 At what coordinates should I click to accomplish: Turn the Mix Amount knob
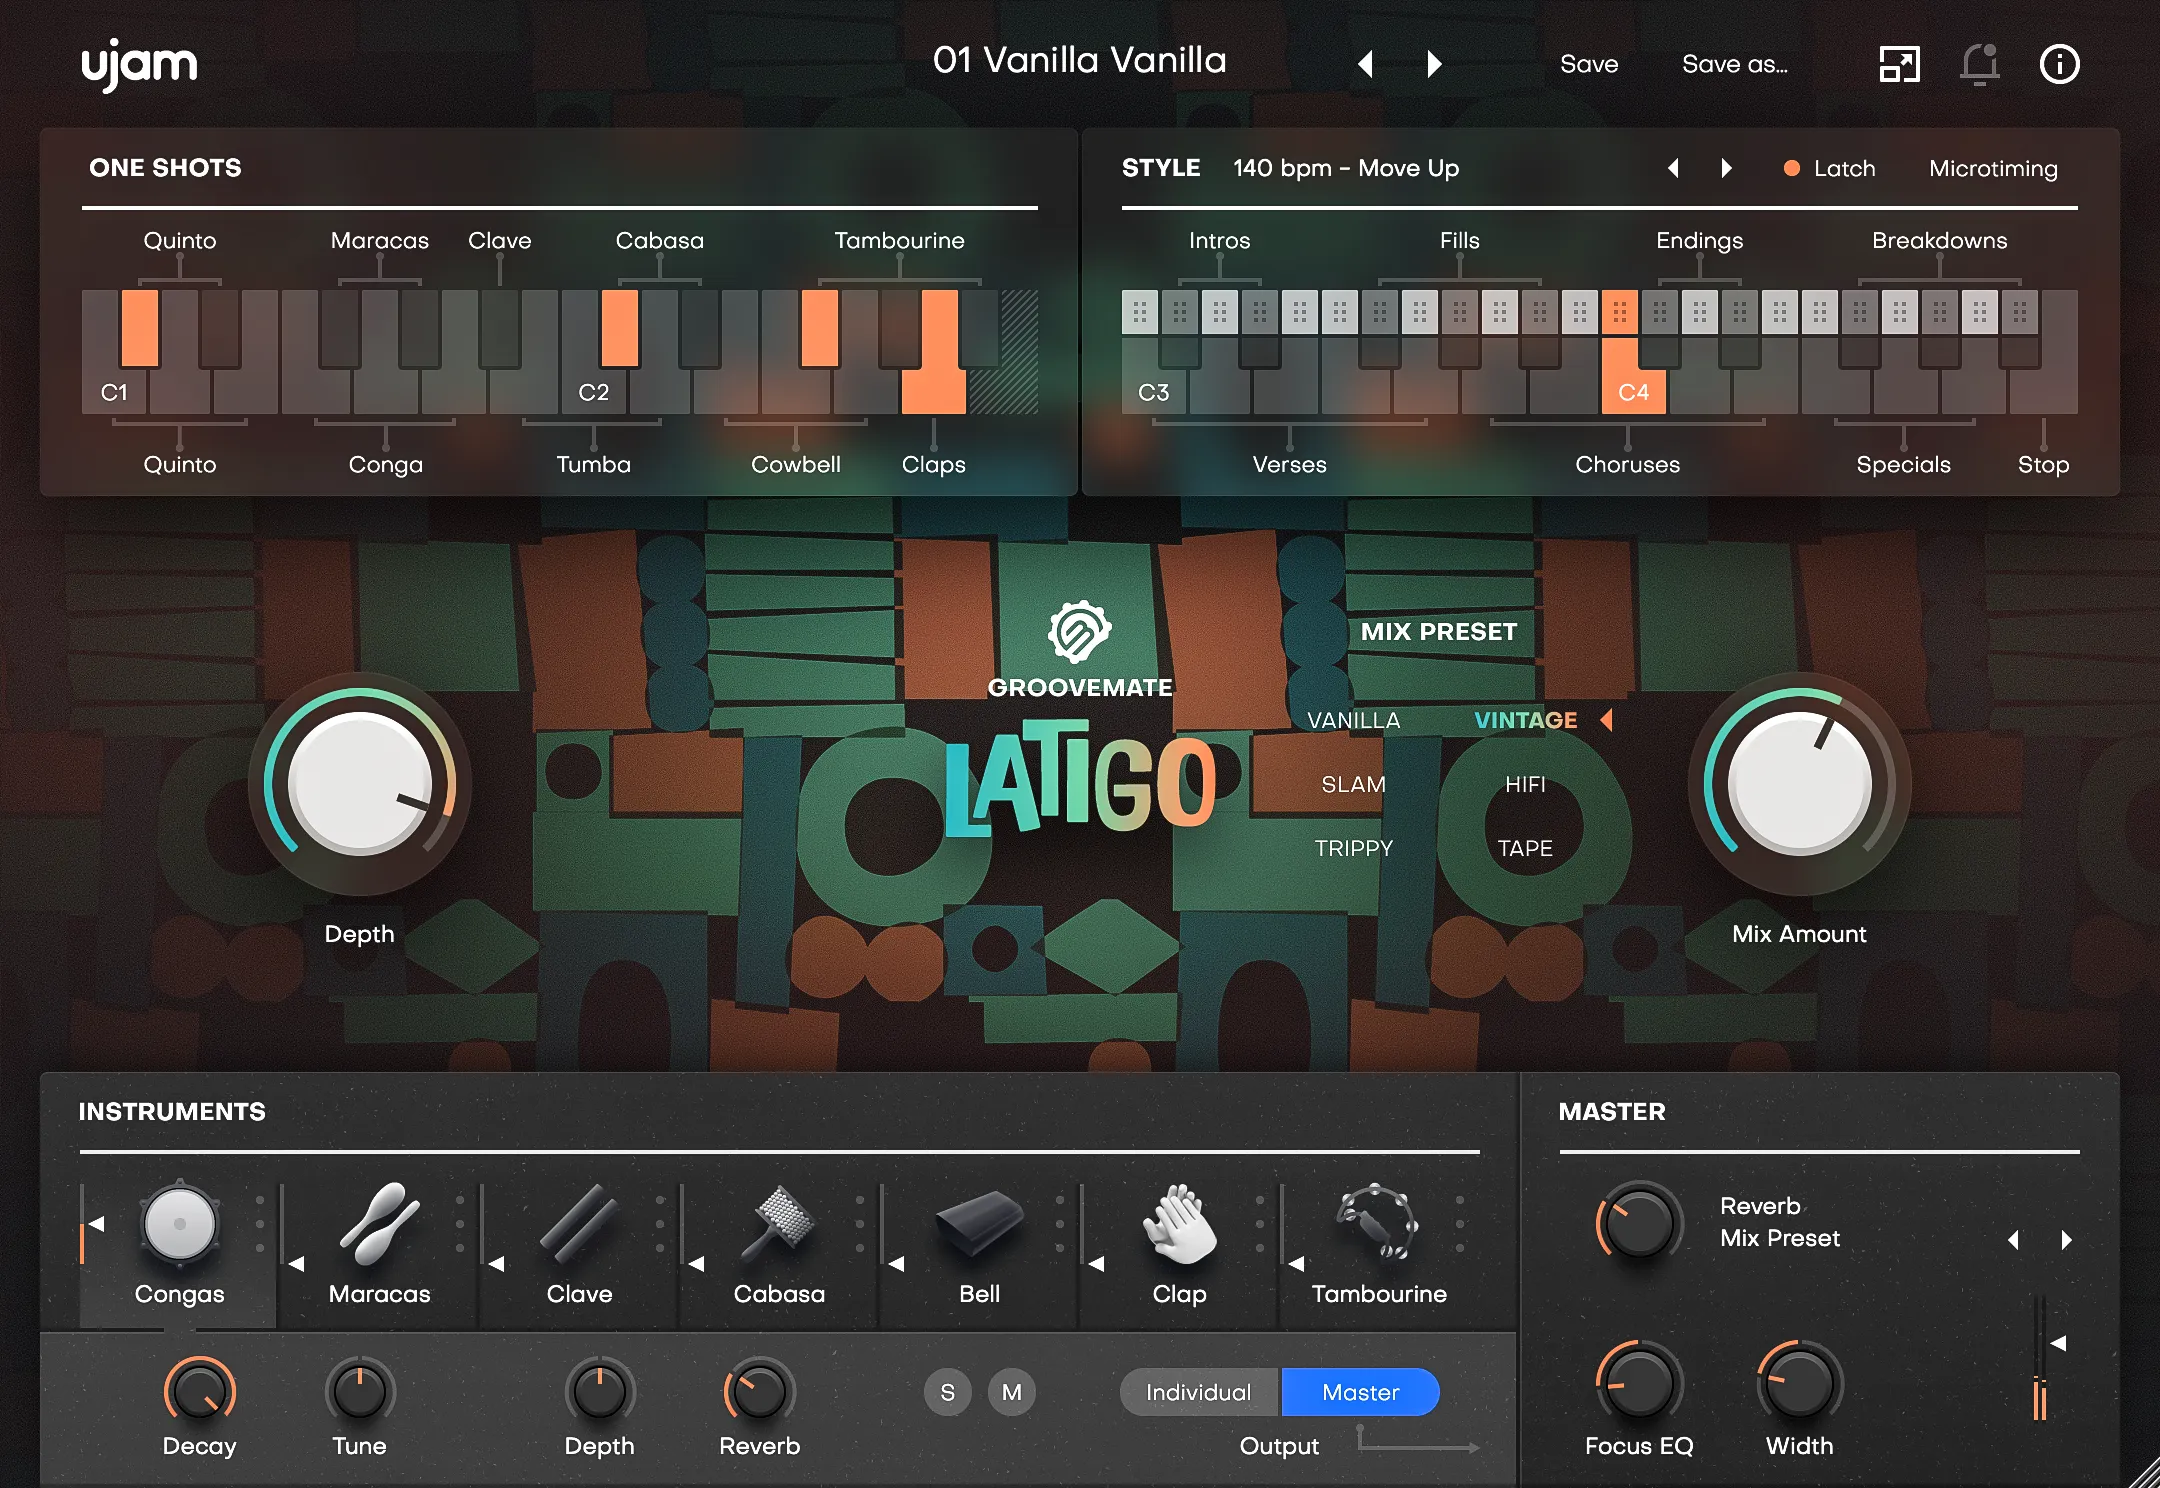1800,785
